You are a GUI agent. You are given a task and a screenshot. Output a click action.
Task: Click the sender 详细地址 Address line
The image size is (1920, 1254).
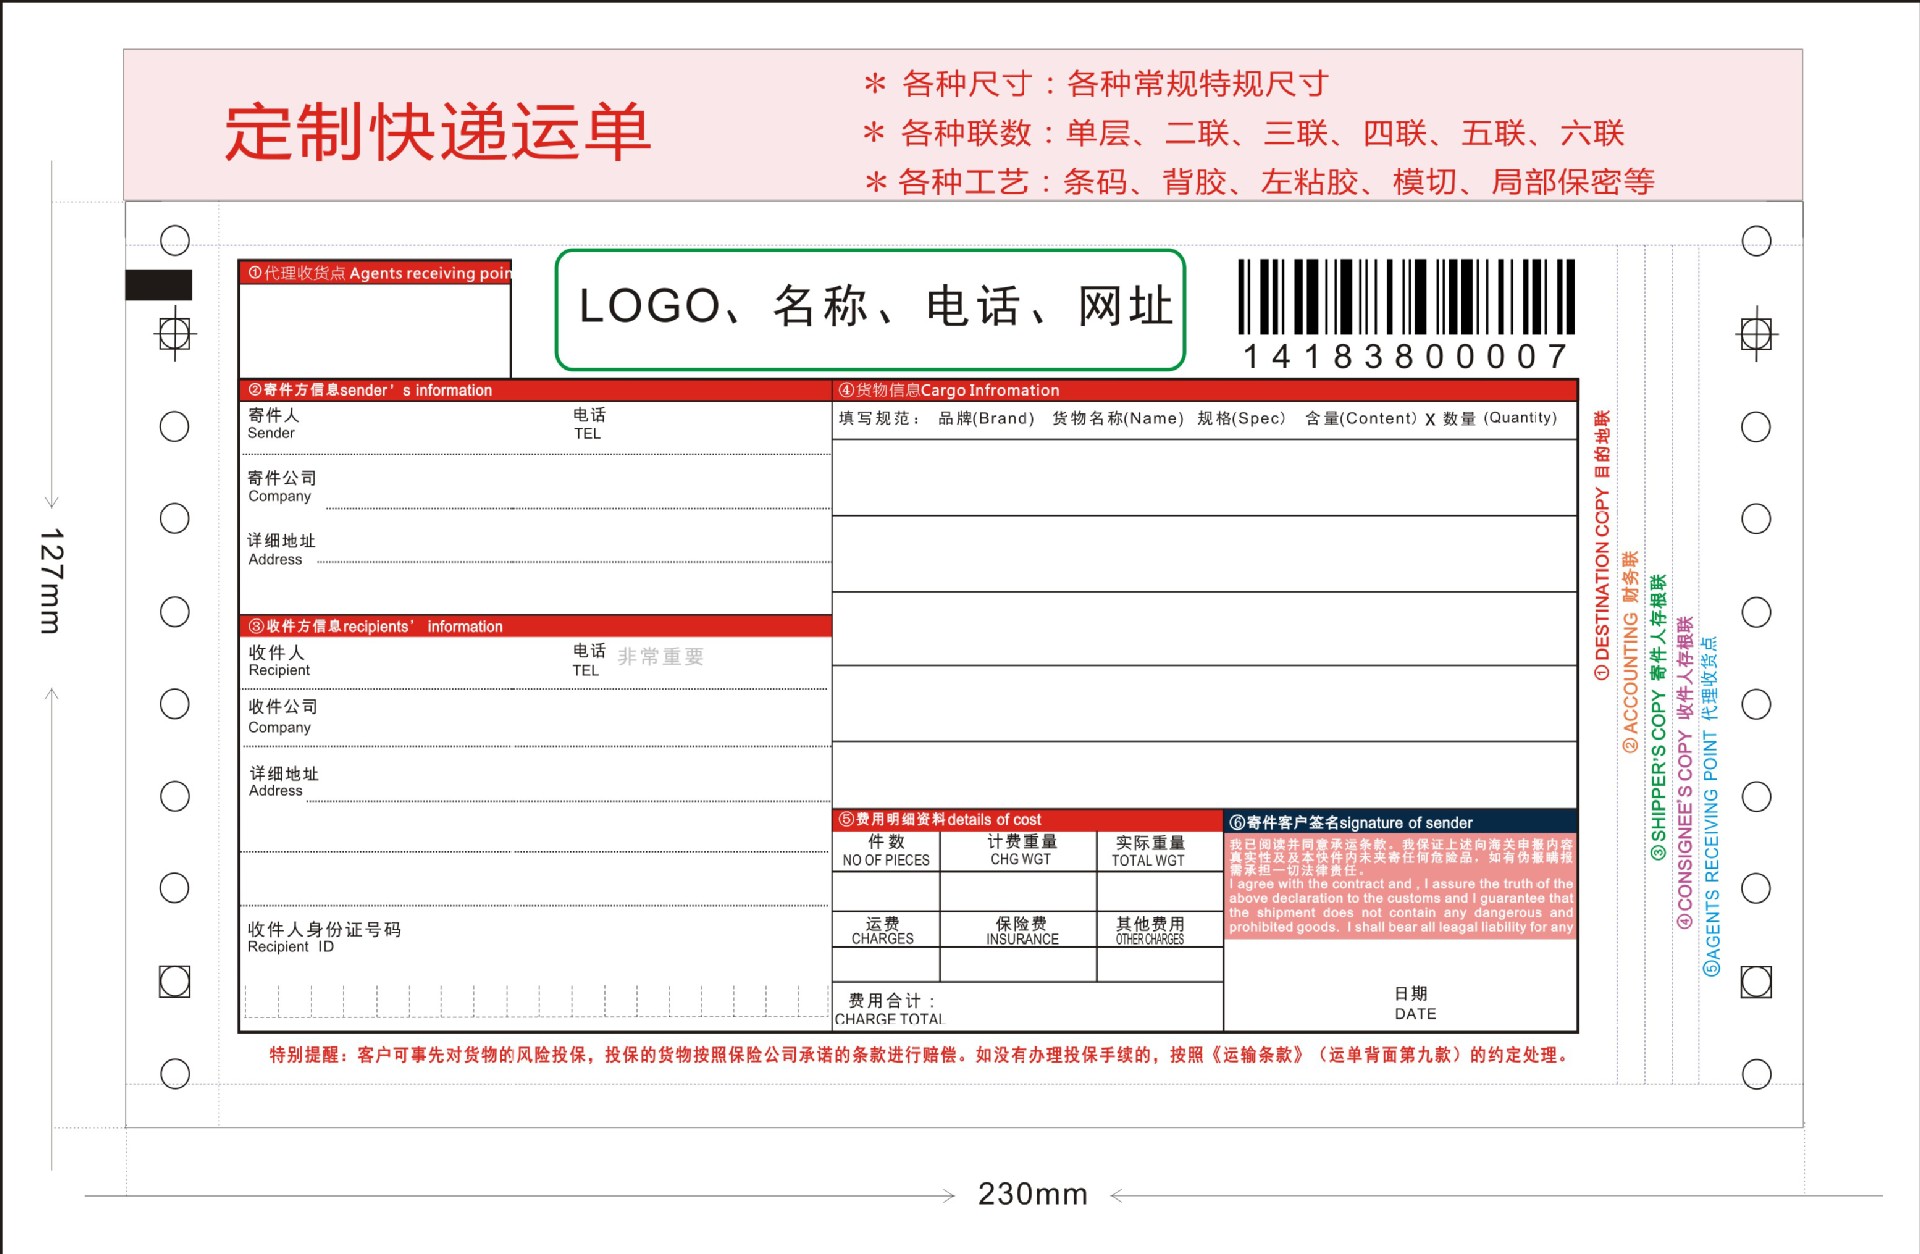pyautogui.click(x=535, y=549)
